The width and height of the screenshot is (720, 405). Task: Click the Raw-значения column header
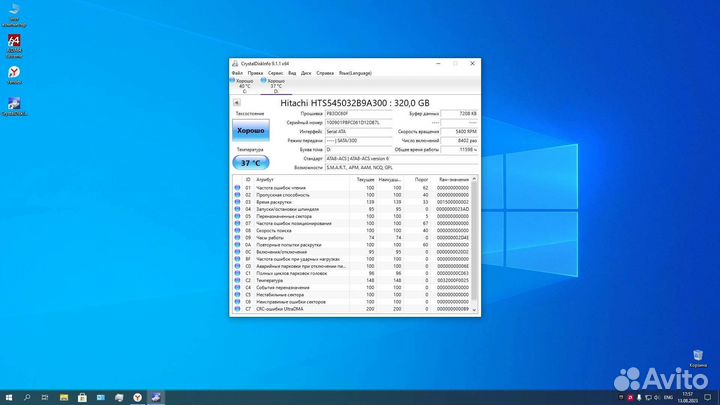point(454,180)
